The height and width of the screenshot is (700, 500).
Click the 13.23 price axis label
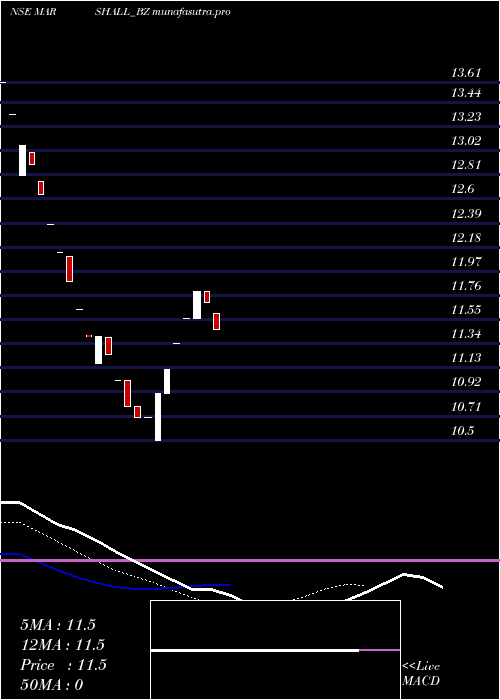(x=466, y=117)
